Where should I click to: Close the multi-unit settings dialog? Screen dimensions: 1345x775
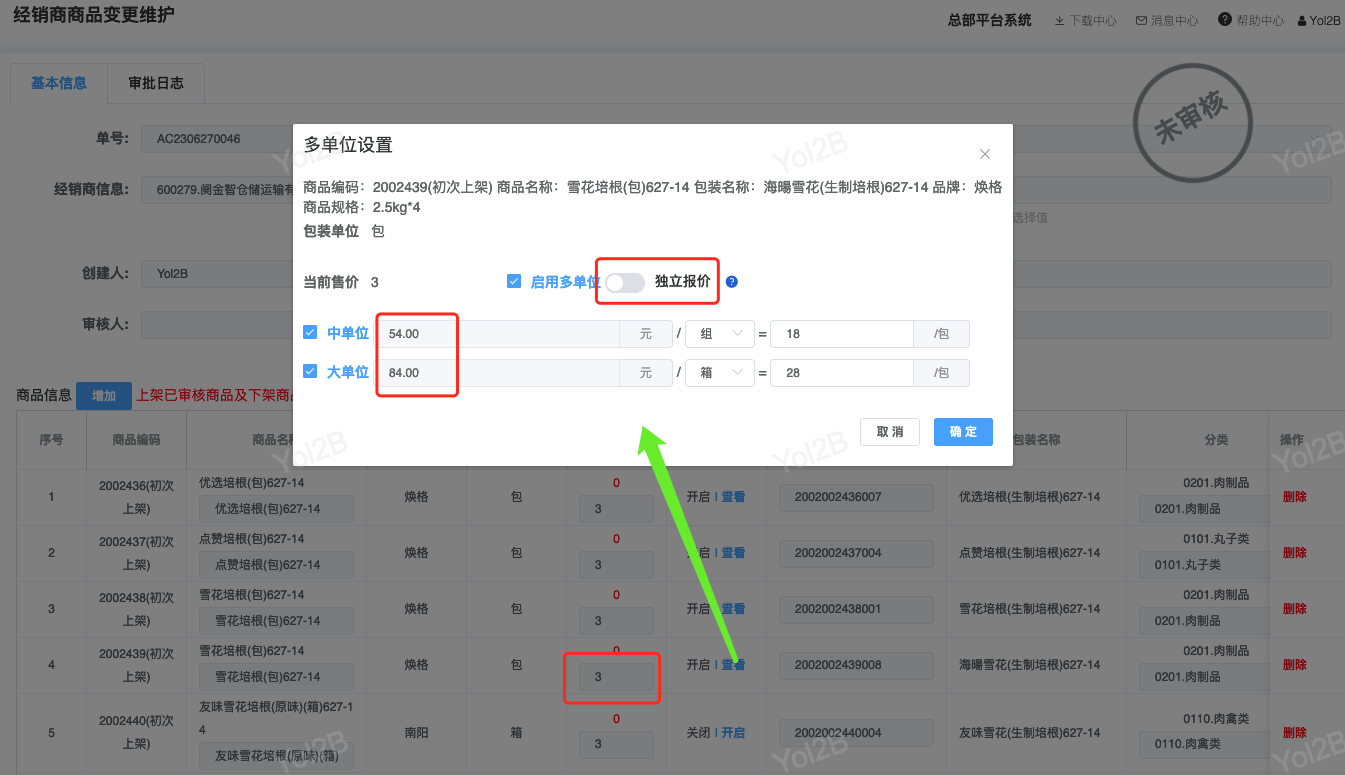click(985, 154)
